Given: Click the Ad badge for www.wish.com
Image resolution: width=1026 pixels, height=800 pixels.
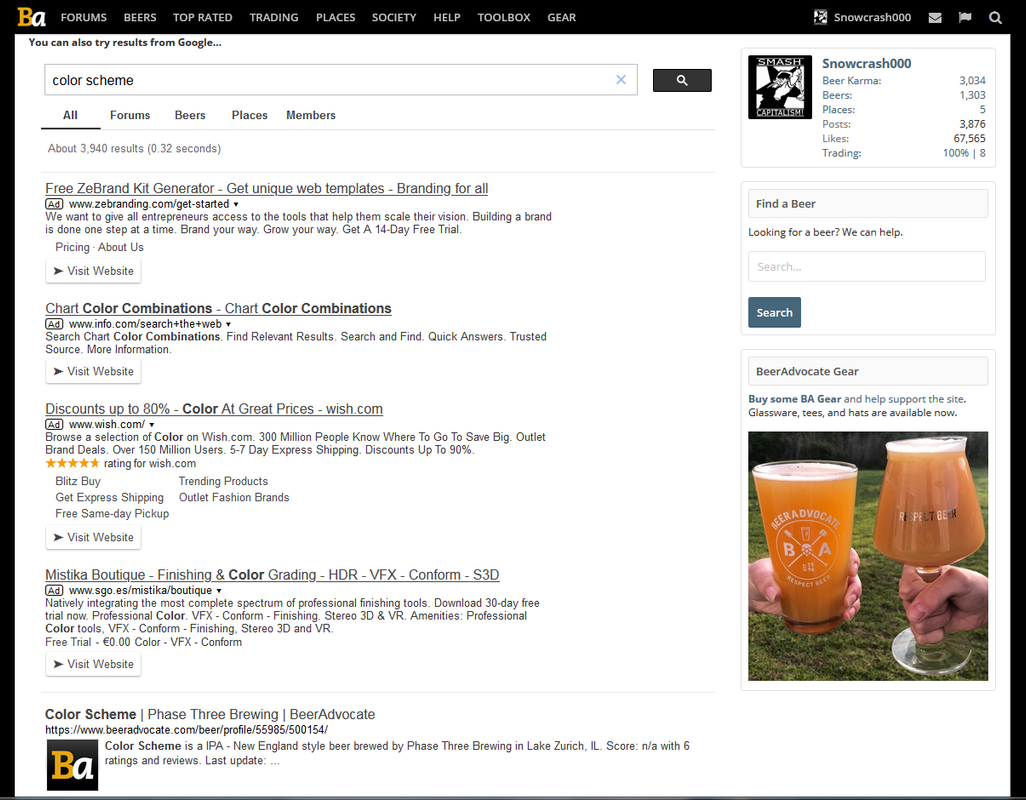Looking at the screenshot, I should (x=54, y=425).
